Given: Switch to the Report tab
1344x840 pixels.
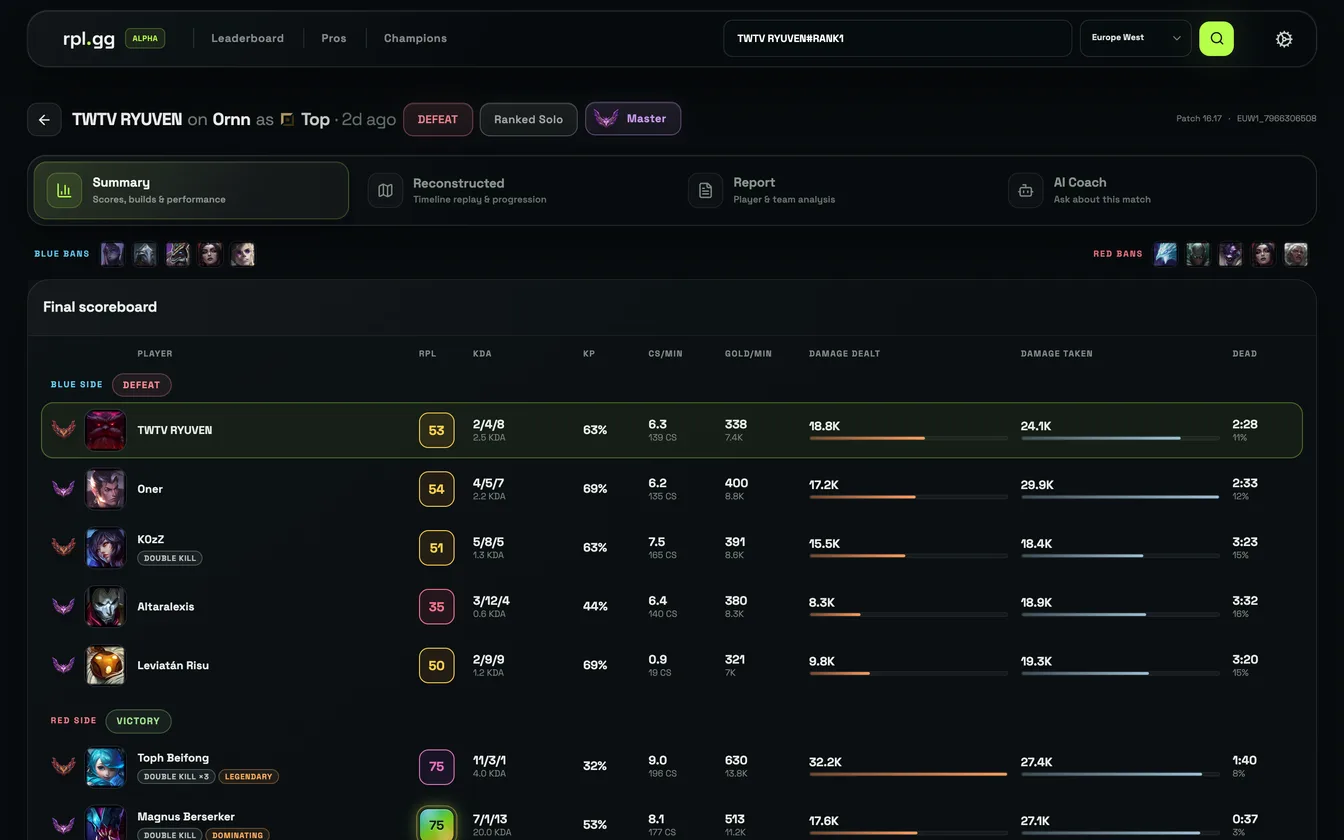Looking at the screenshot, I should 832,190.
